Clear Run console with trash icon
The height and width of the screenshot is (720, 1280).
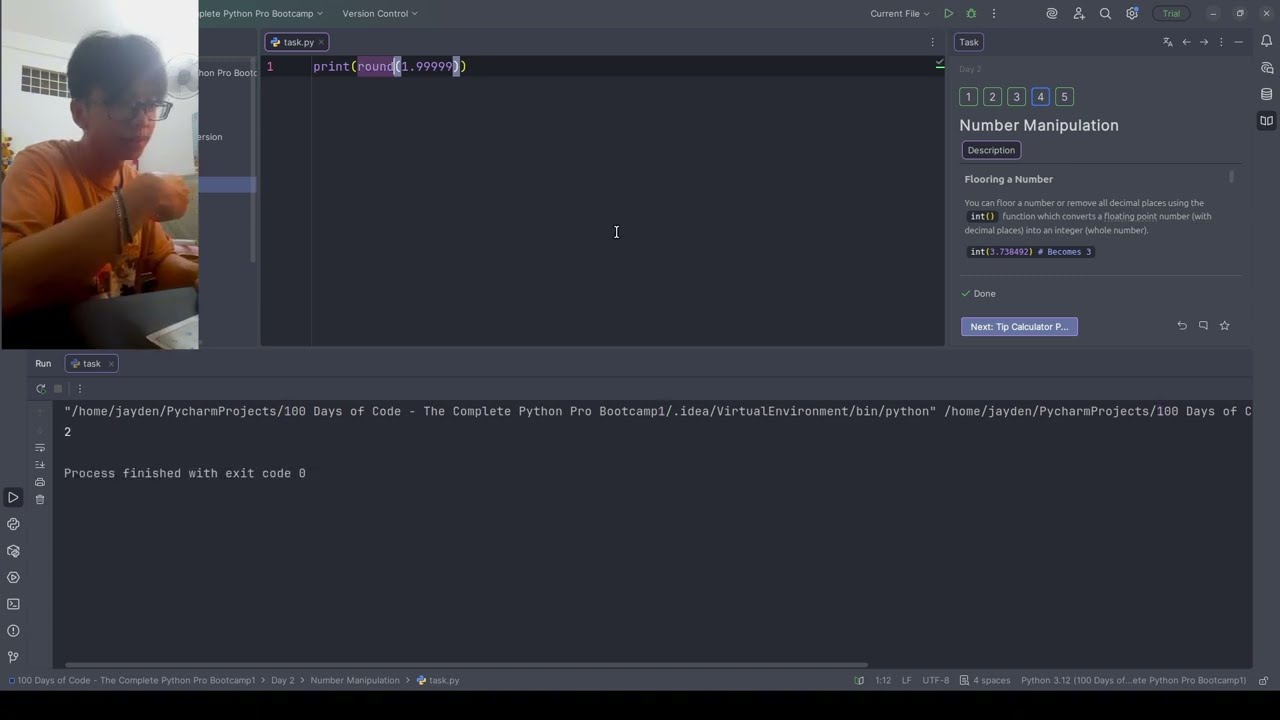pyautogui.click(x=40, y=499)
